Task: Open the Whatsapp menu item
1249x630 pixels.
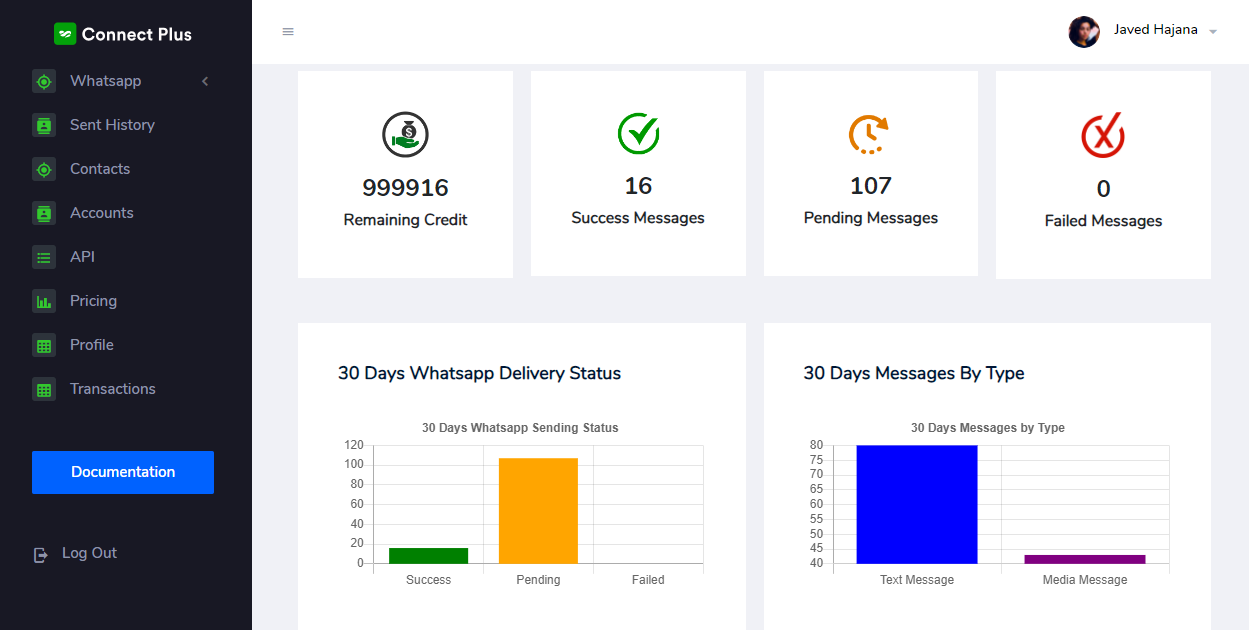Action: [x=105, y=81]
